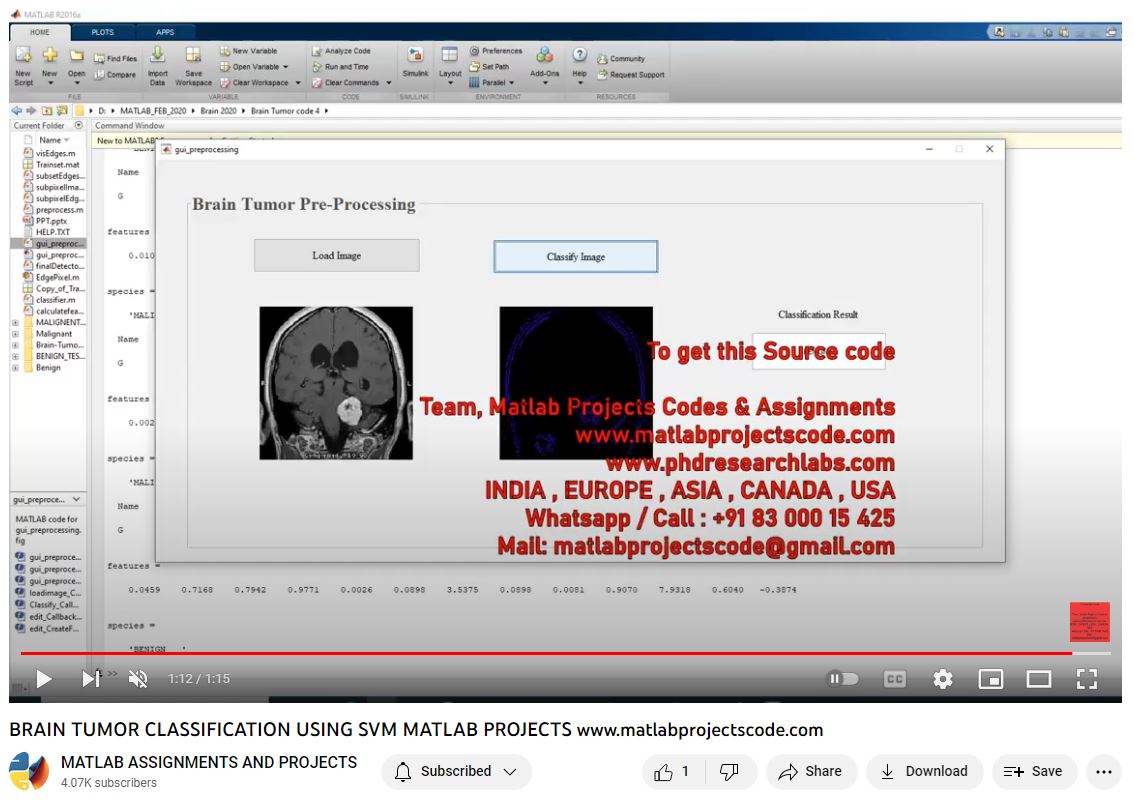Play the video
Viewport: 1134px width, 803px height.
(x=43, y=679)
